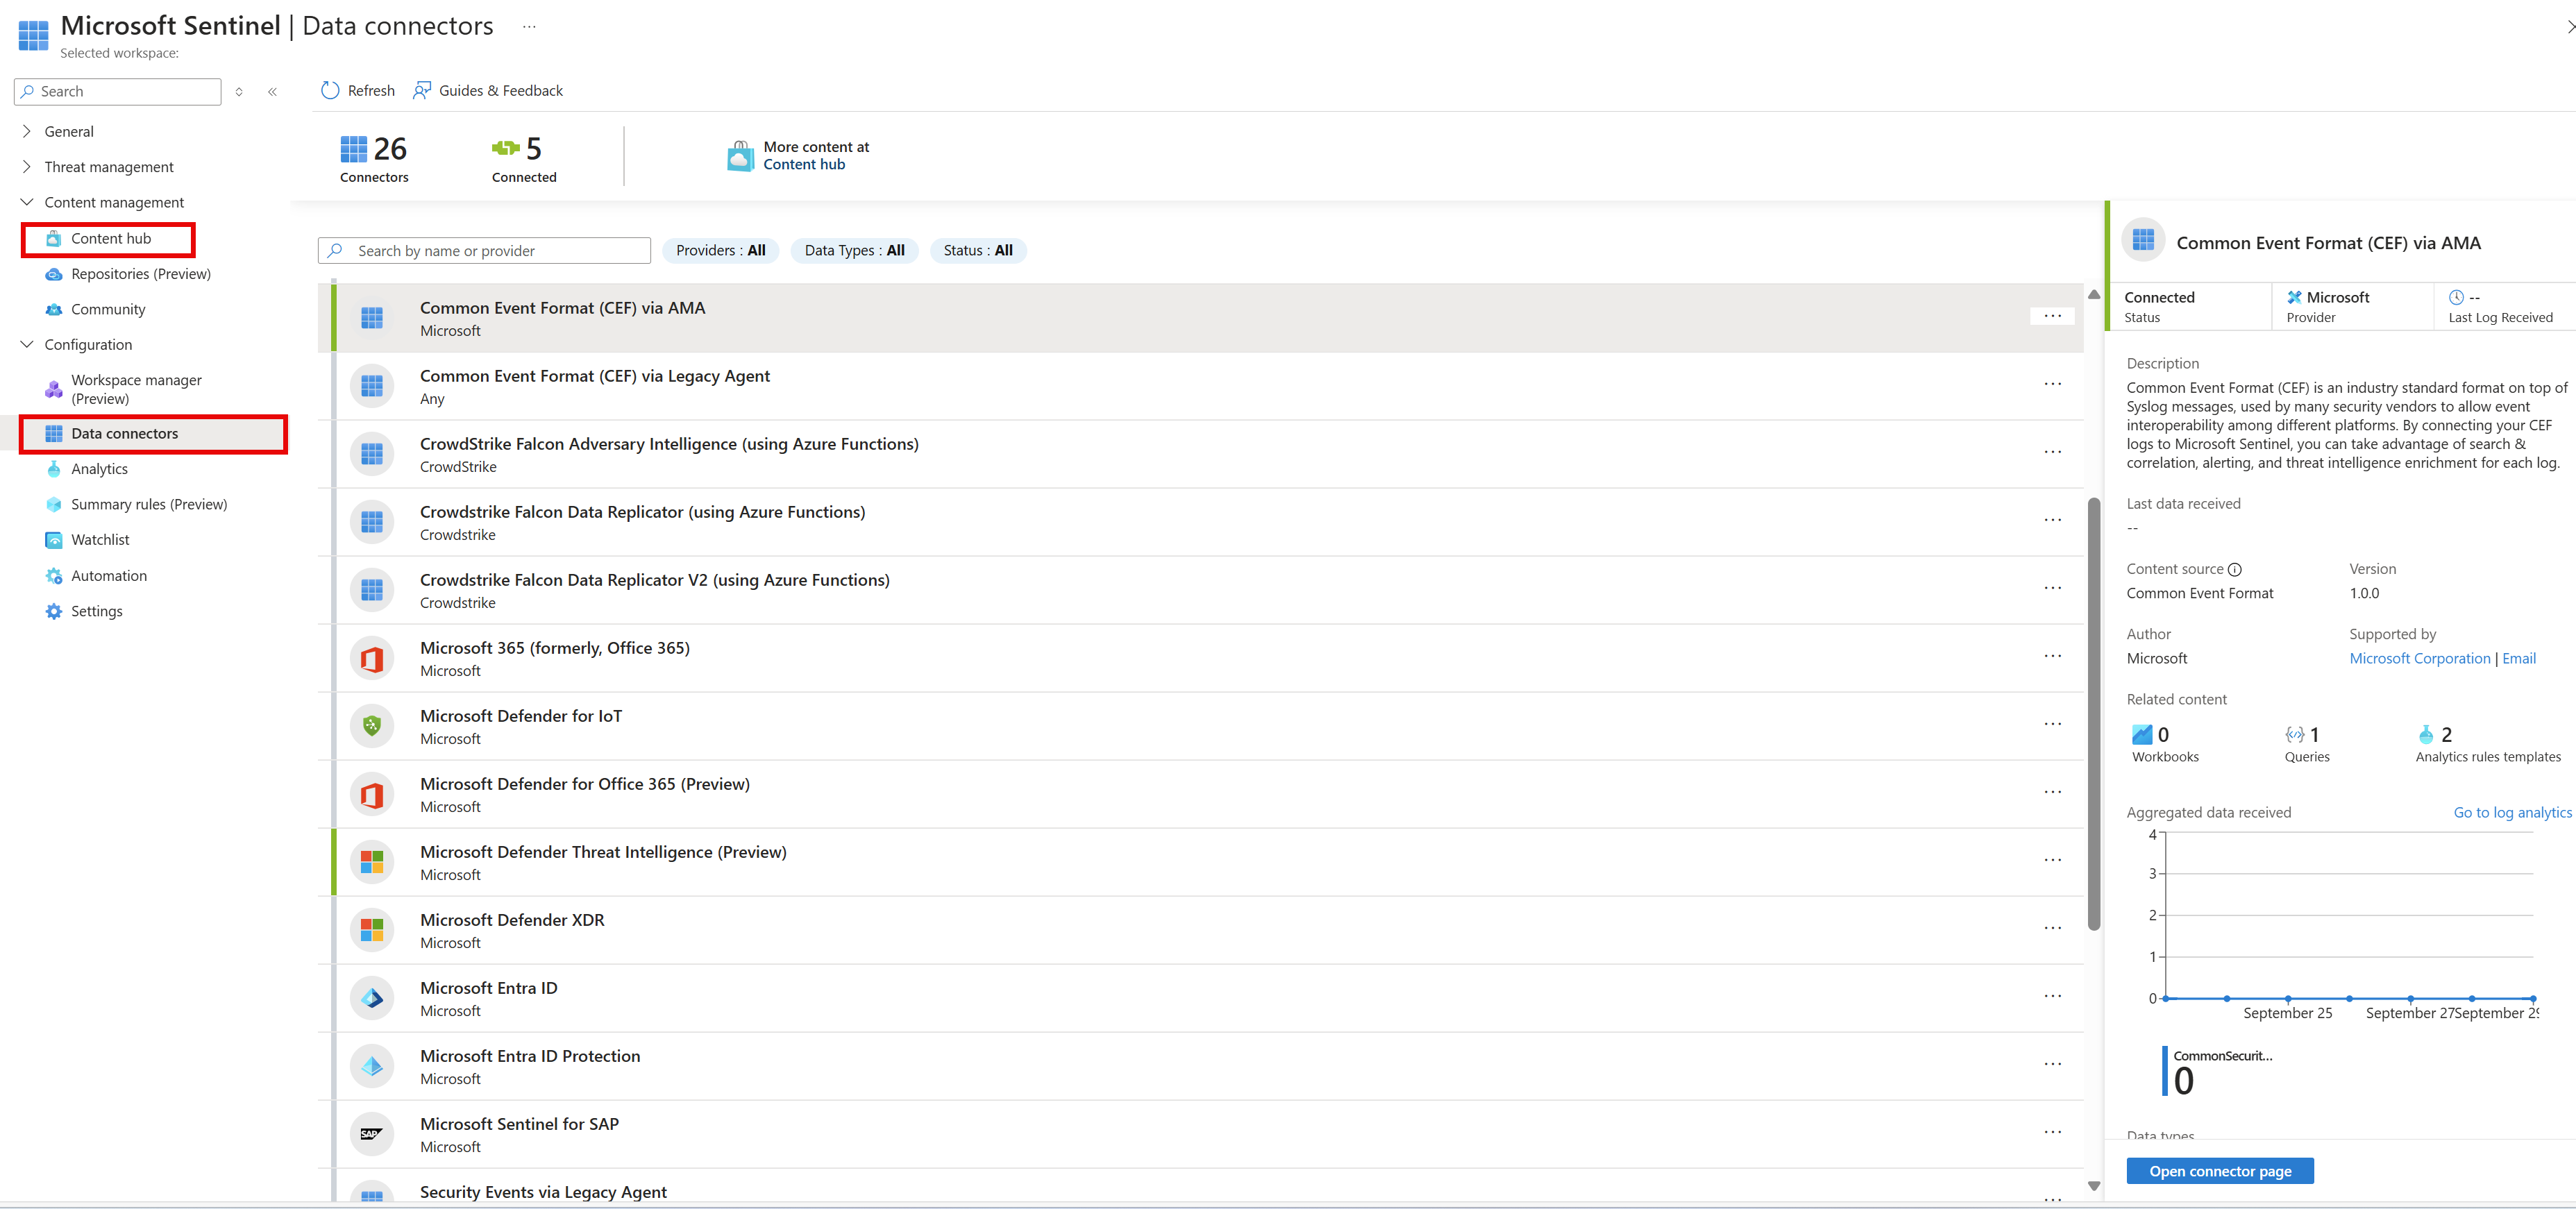Image resolution: width=2576 pixels, height=1209 pixels.
Task: Click the CrowdStrike Falcon Adversary Intelligence icon
Action: [372, 454]
